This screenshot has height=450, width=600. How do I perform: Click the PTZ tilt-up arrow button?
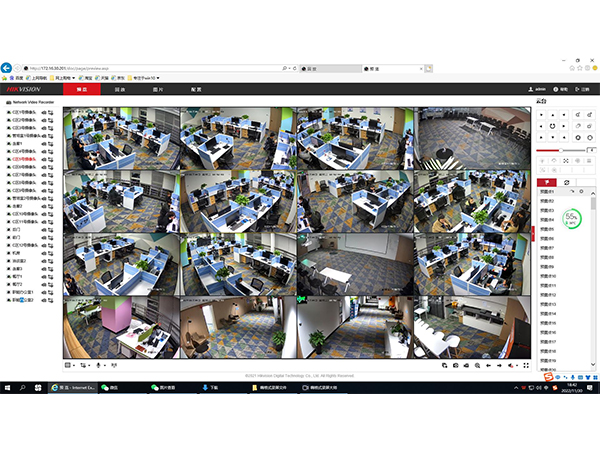(552, 115)
